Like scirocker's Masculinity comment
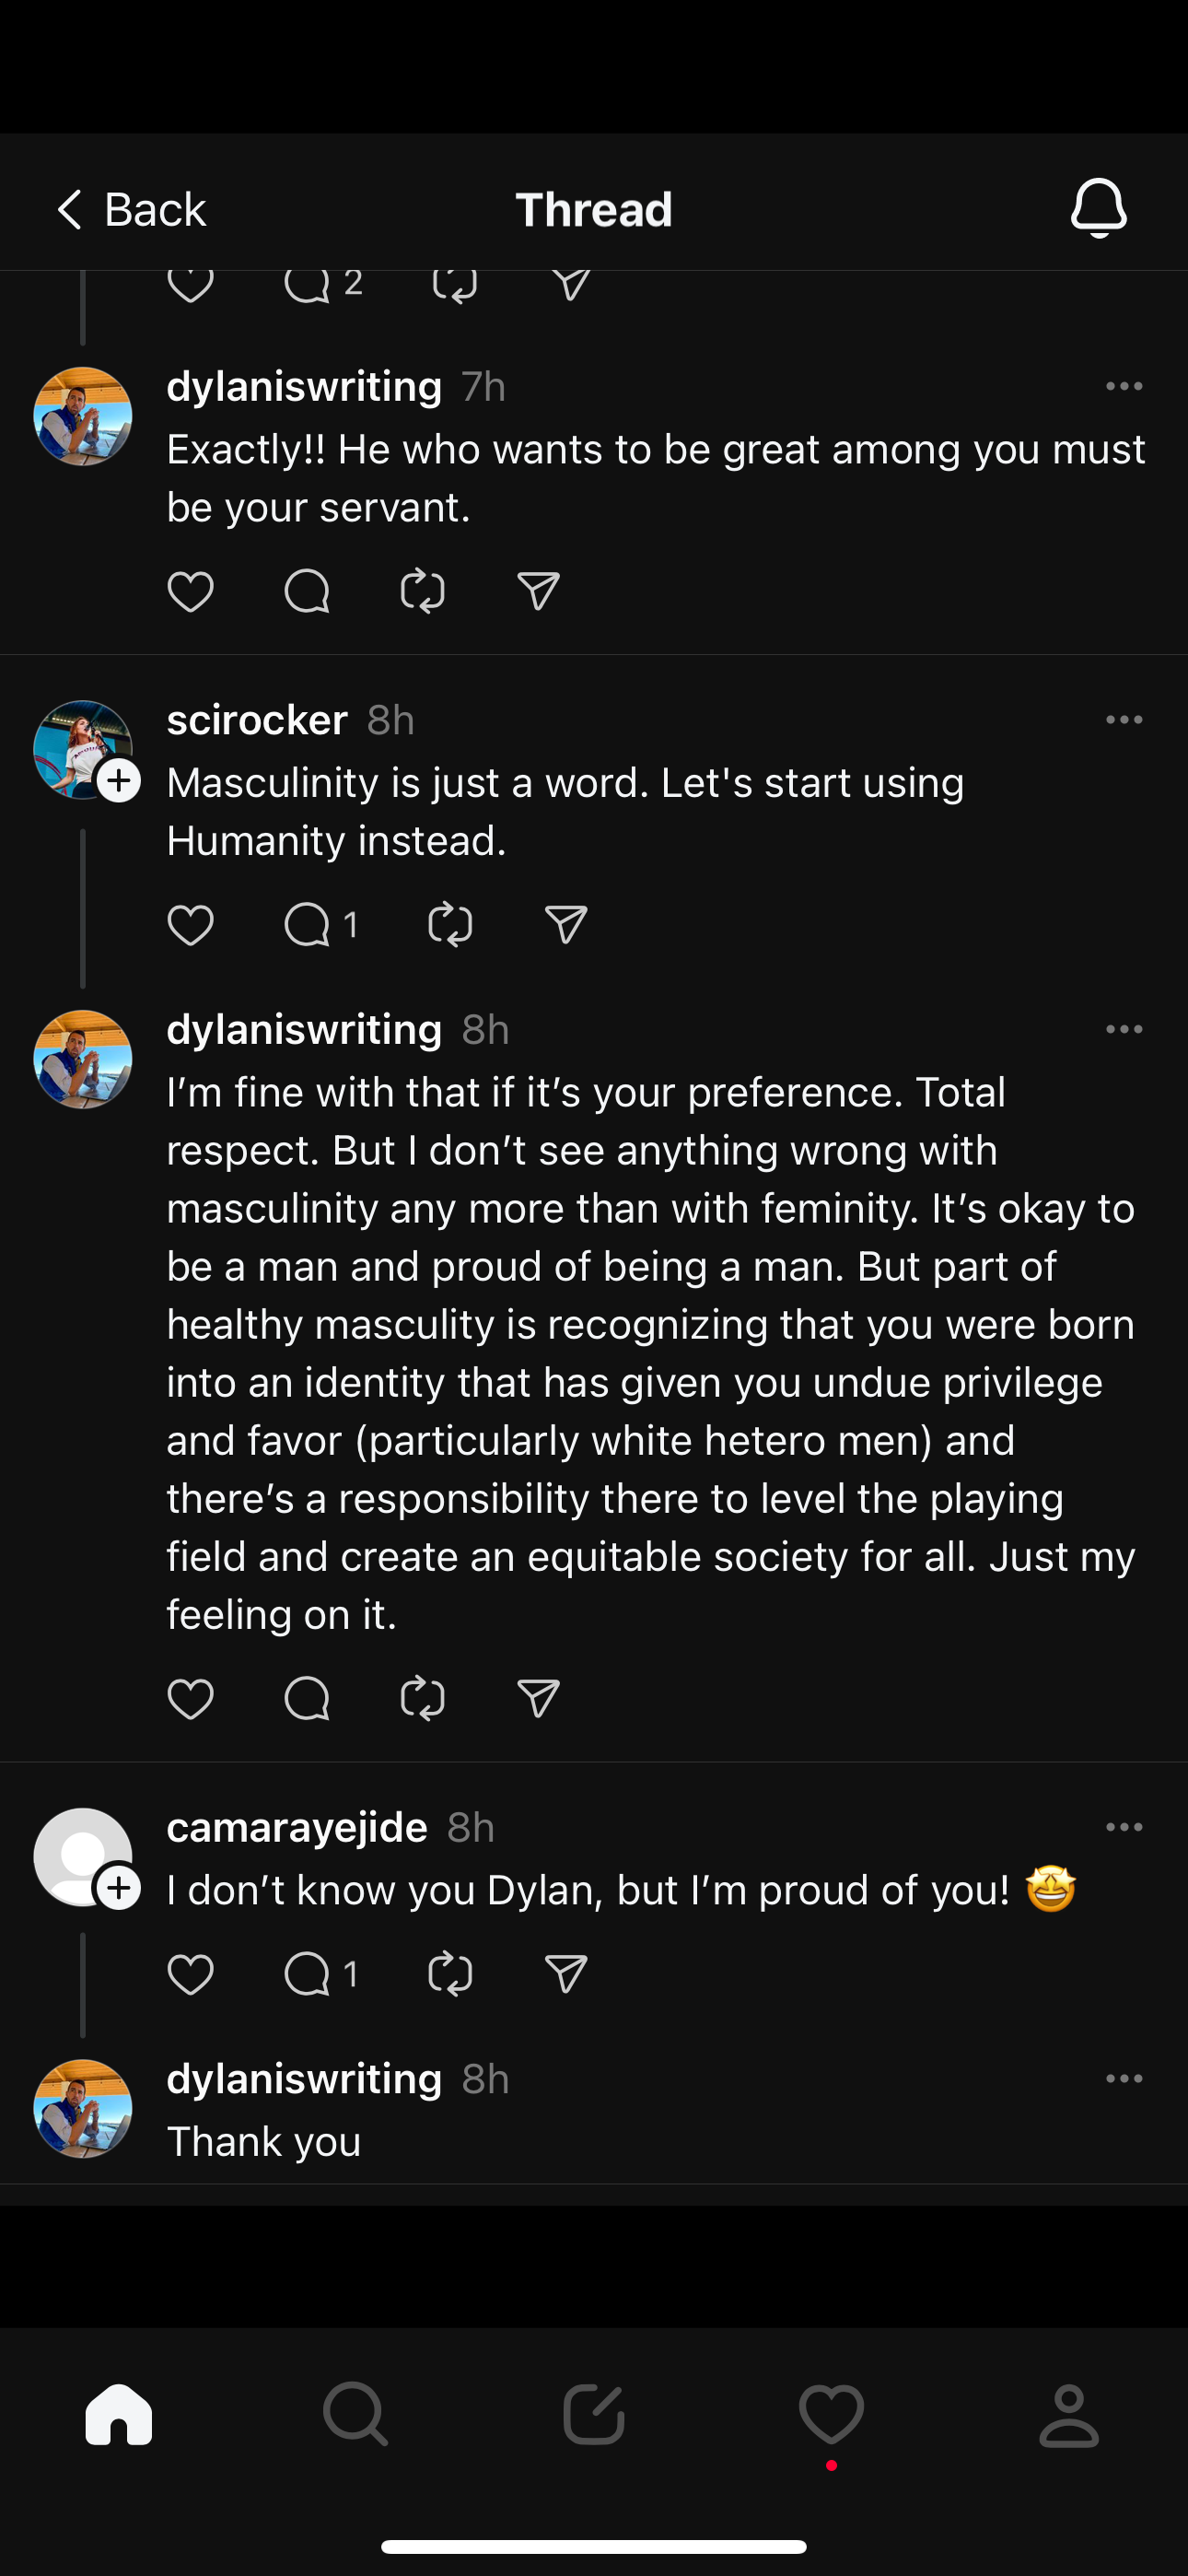The width and height of the screenshot is (1188, 2576). pyautogui.click(x=190, y=925)
